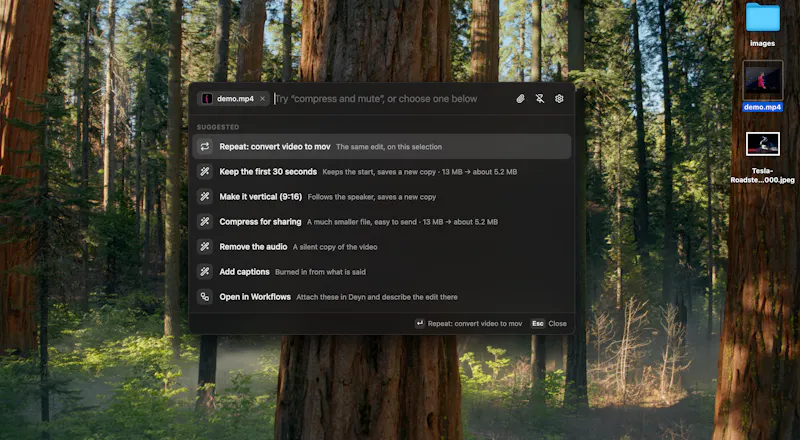Click Close in the footer
The width and height of the screenshot is (800, 440).
(x=557, y=324)
